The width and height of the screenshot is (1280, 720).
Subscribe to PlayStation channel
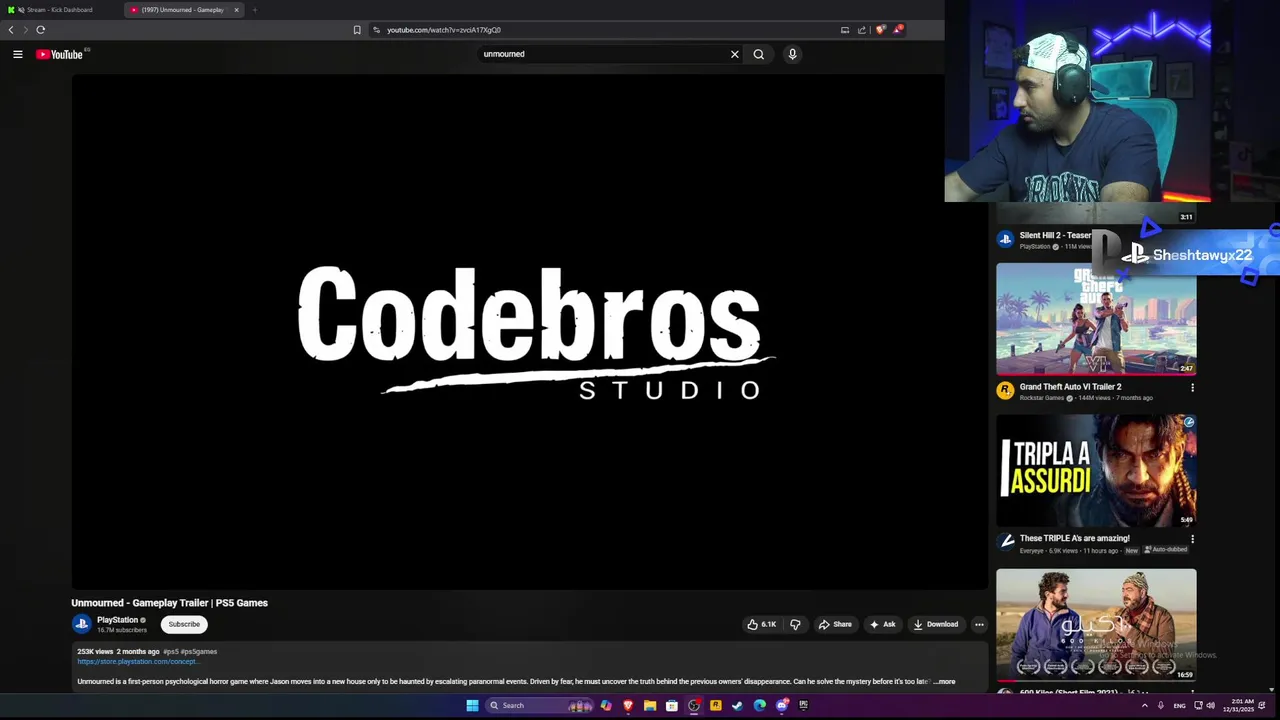pyautogui.click(x=184, y=624)
